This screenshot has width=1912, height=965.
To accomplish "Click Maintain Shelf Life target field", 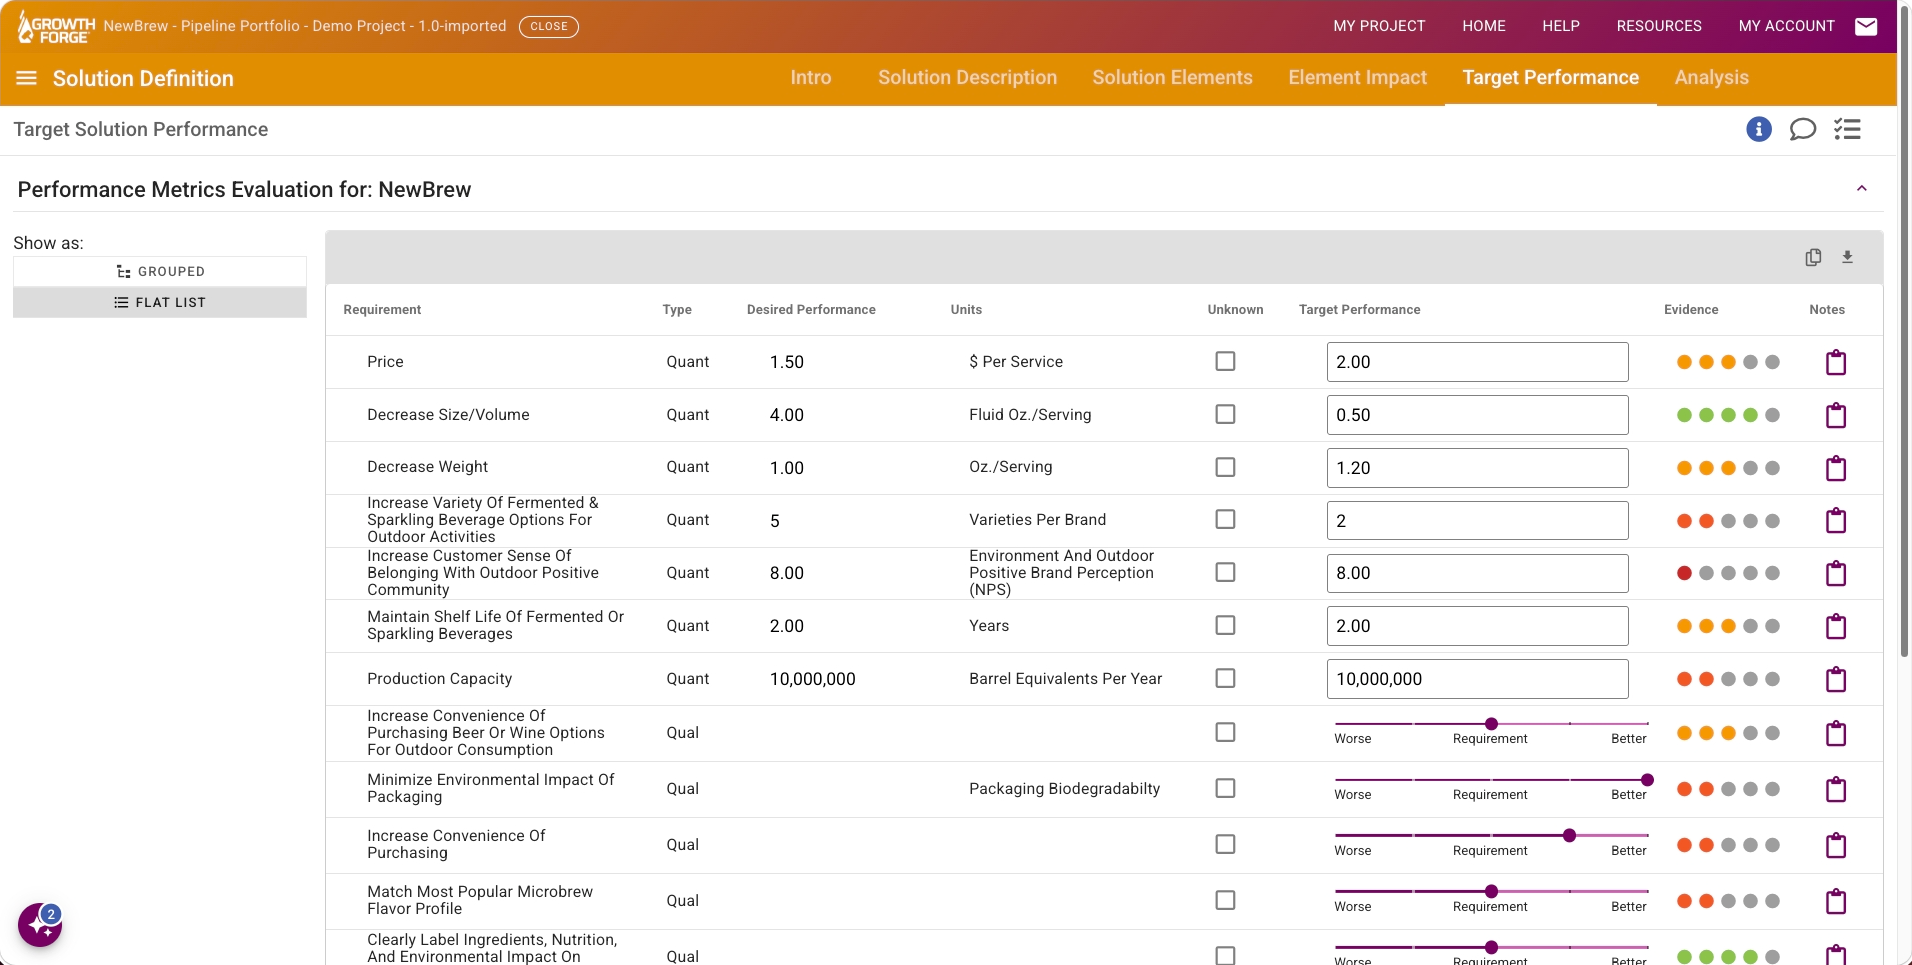I will 1477,626.
